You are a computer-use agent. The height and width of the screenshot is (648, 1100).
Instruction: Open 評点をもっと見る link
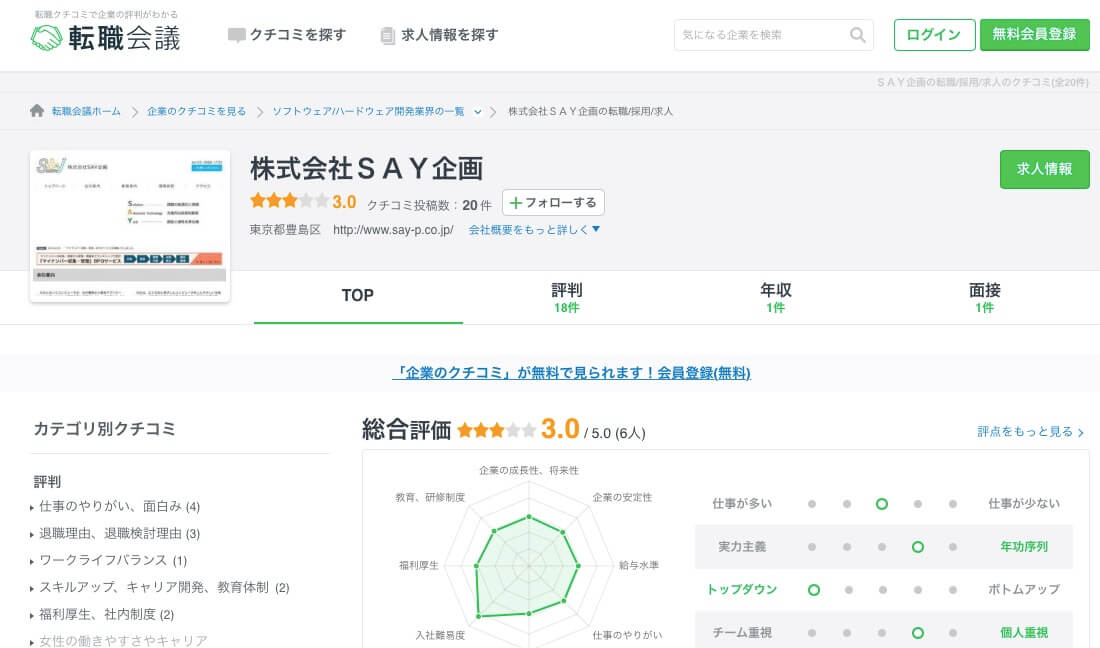coord(1030,432)
